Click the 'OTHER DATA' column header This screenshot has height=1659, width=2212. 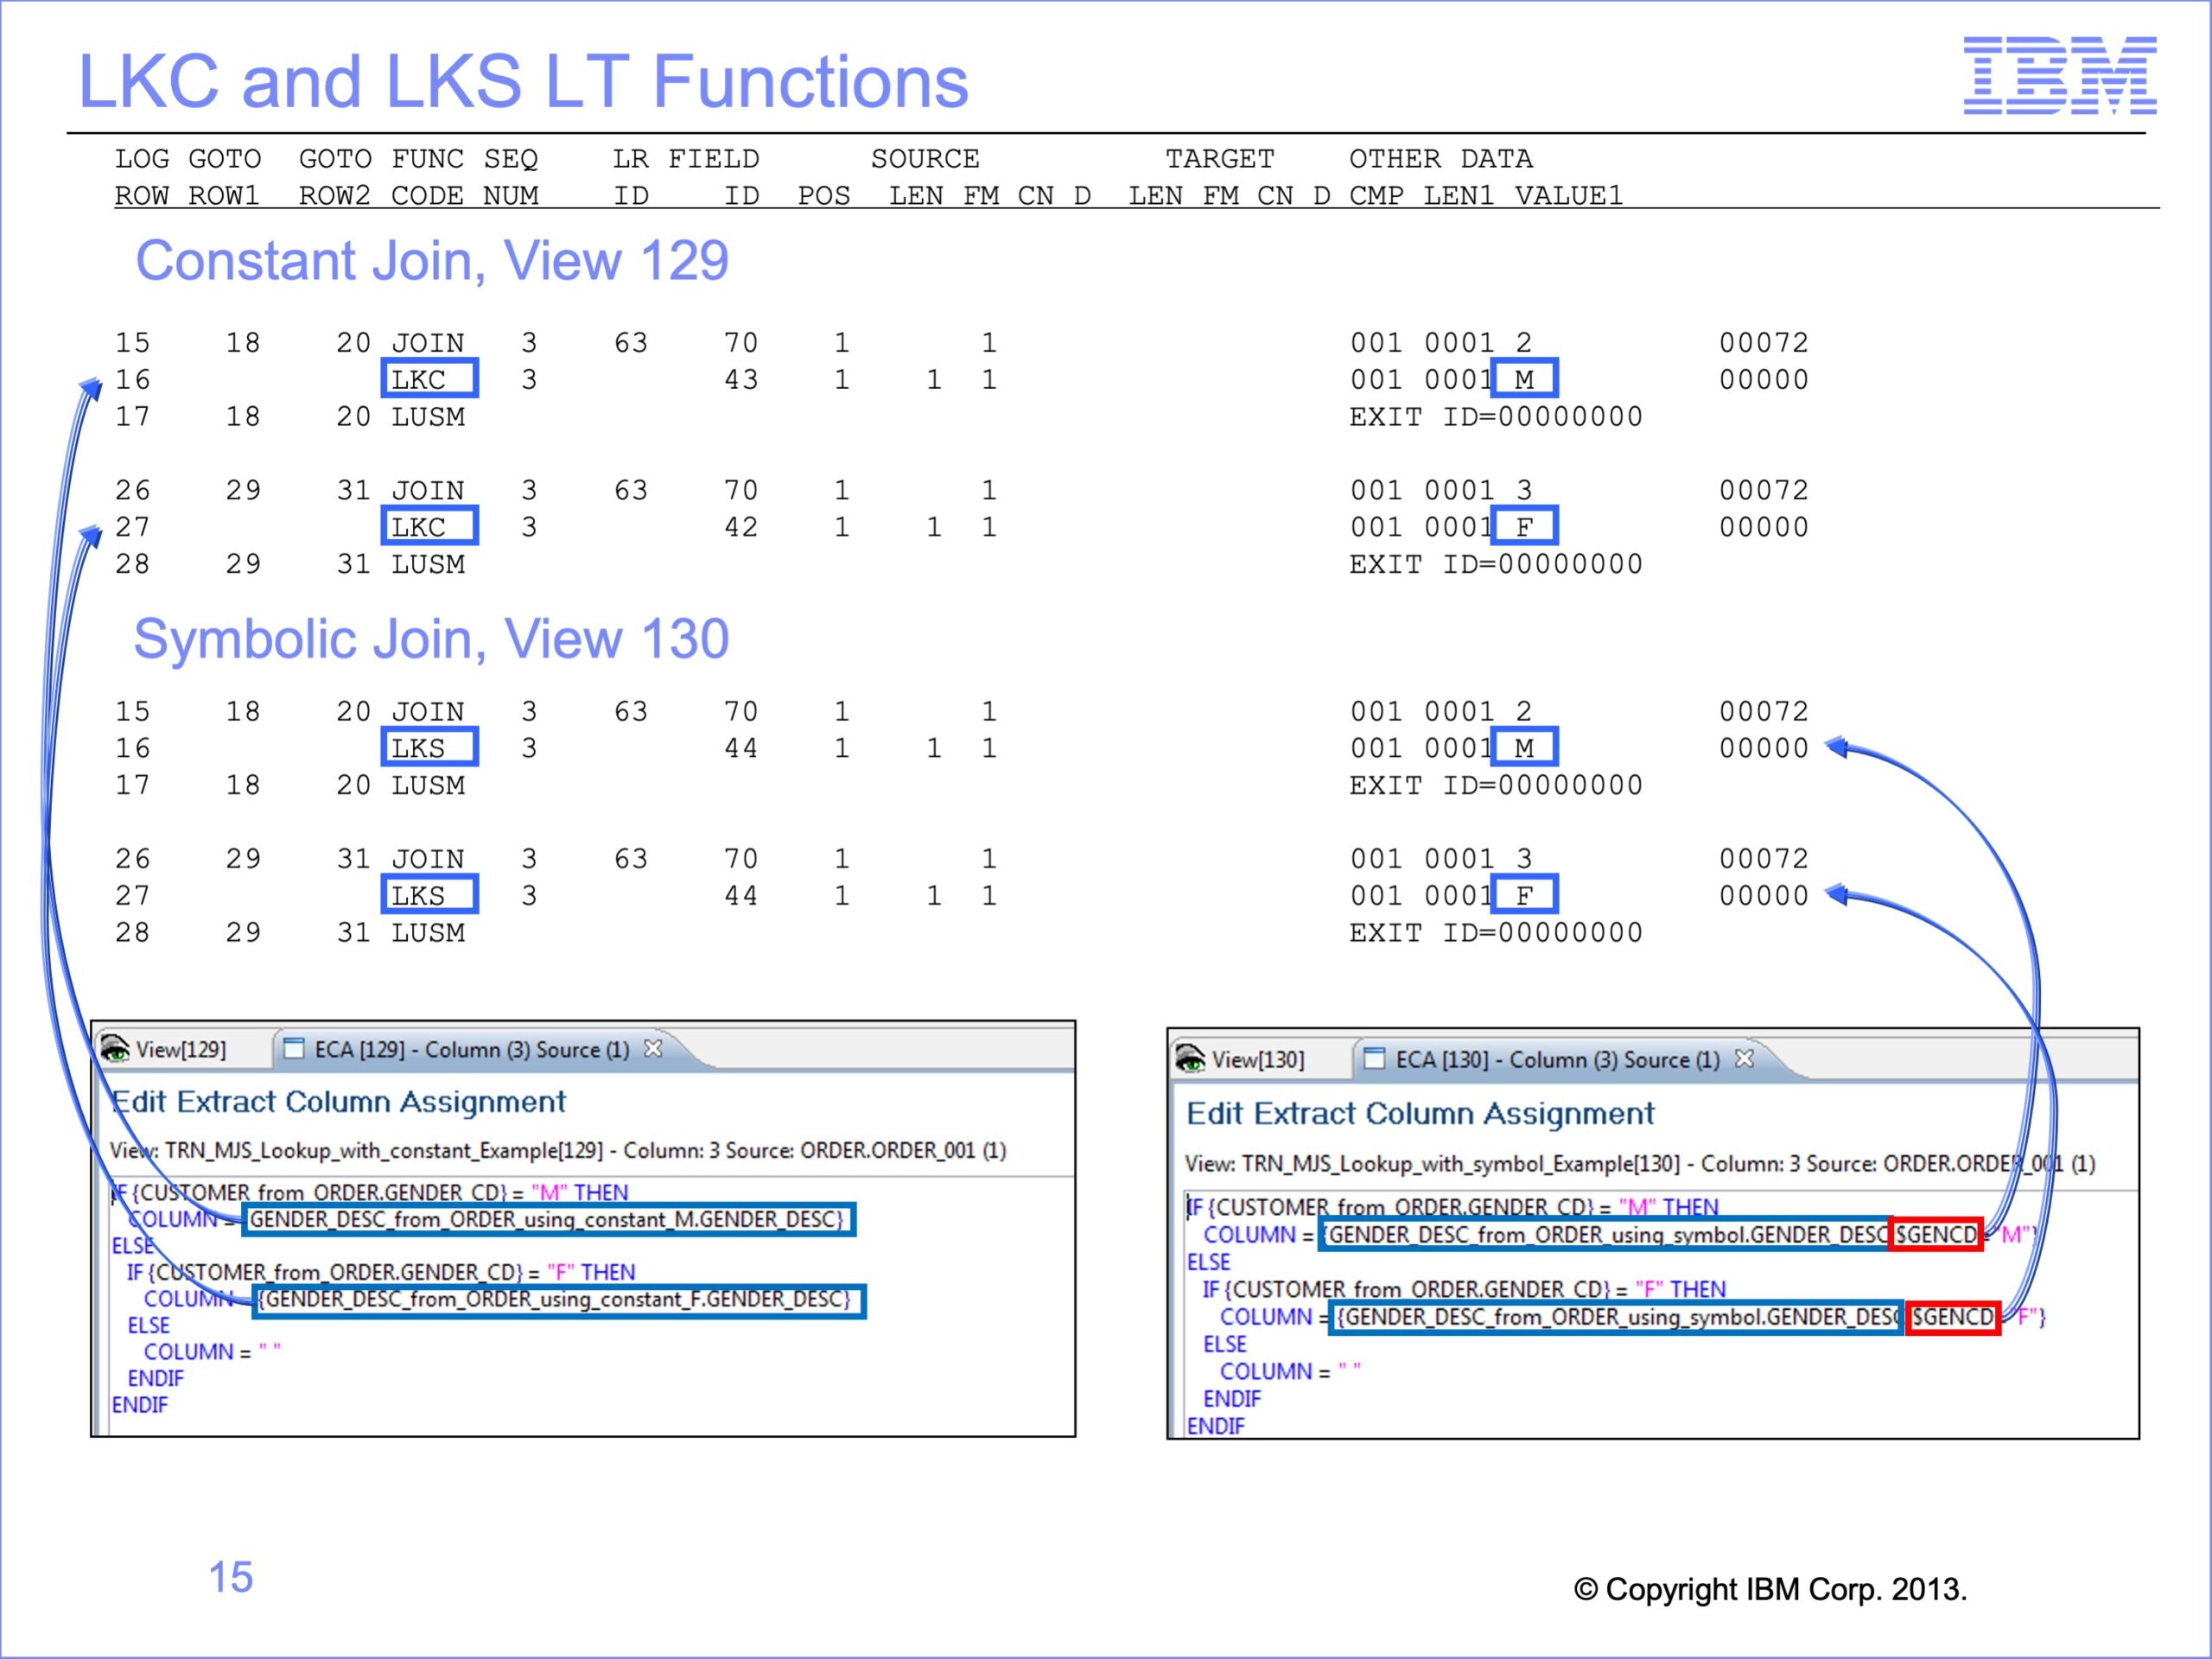pyautogui.click(x=1440, y=159)
